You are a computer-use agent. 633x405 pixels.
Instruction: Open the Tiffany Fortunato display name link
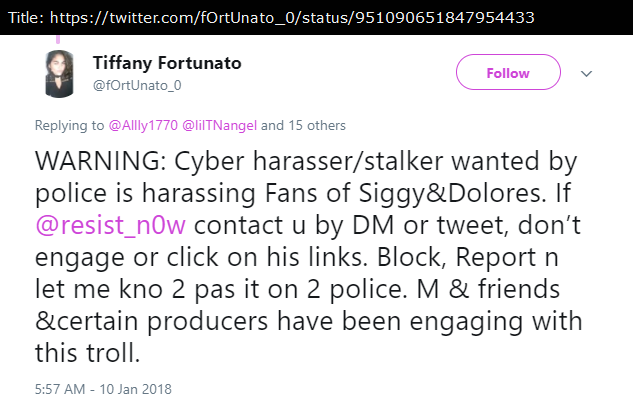(166, 63)
